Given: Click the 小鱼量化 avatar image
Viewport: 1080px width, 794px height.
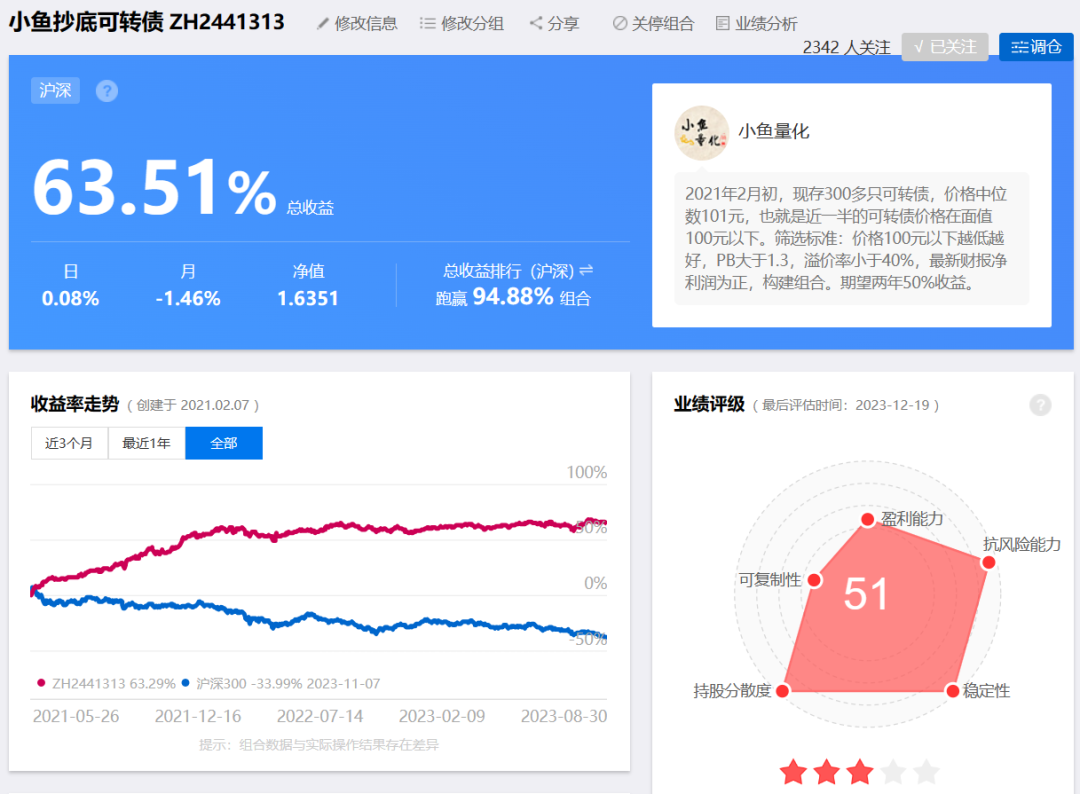Looking at the screenshot, I should [x=701, y=133].
